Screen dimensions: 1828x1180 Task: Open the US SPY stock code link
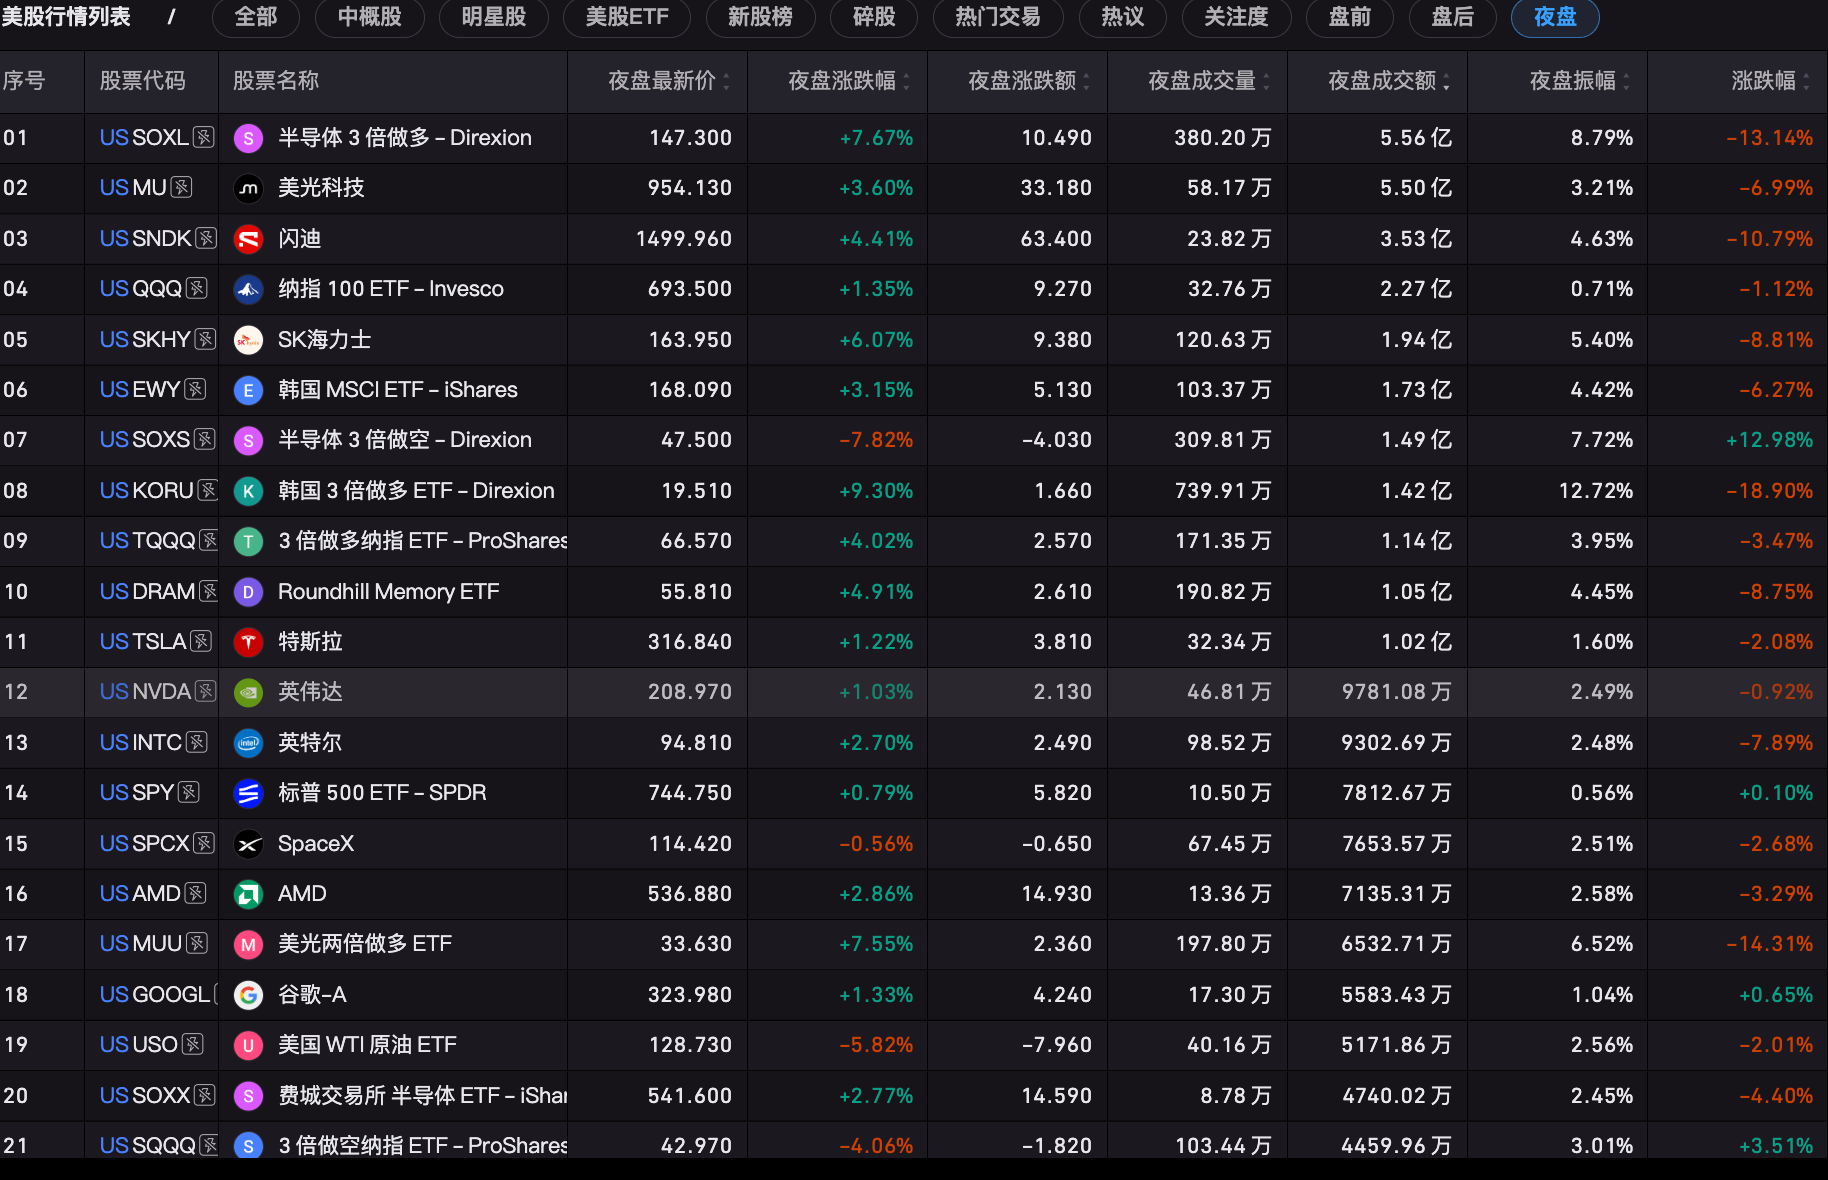pyautogui.click(x=137, y=793)
